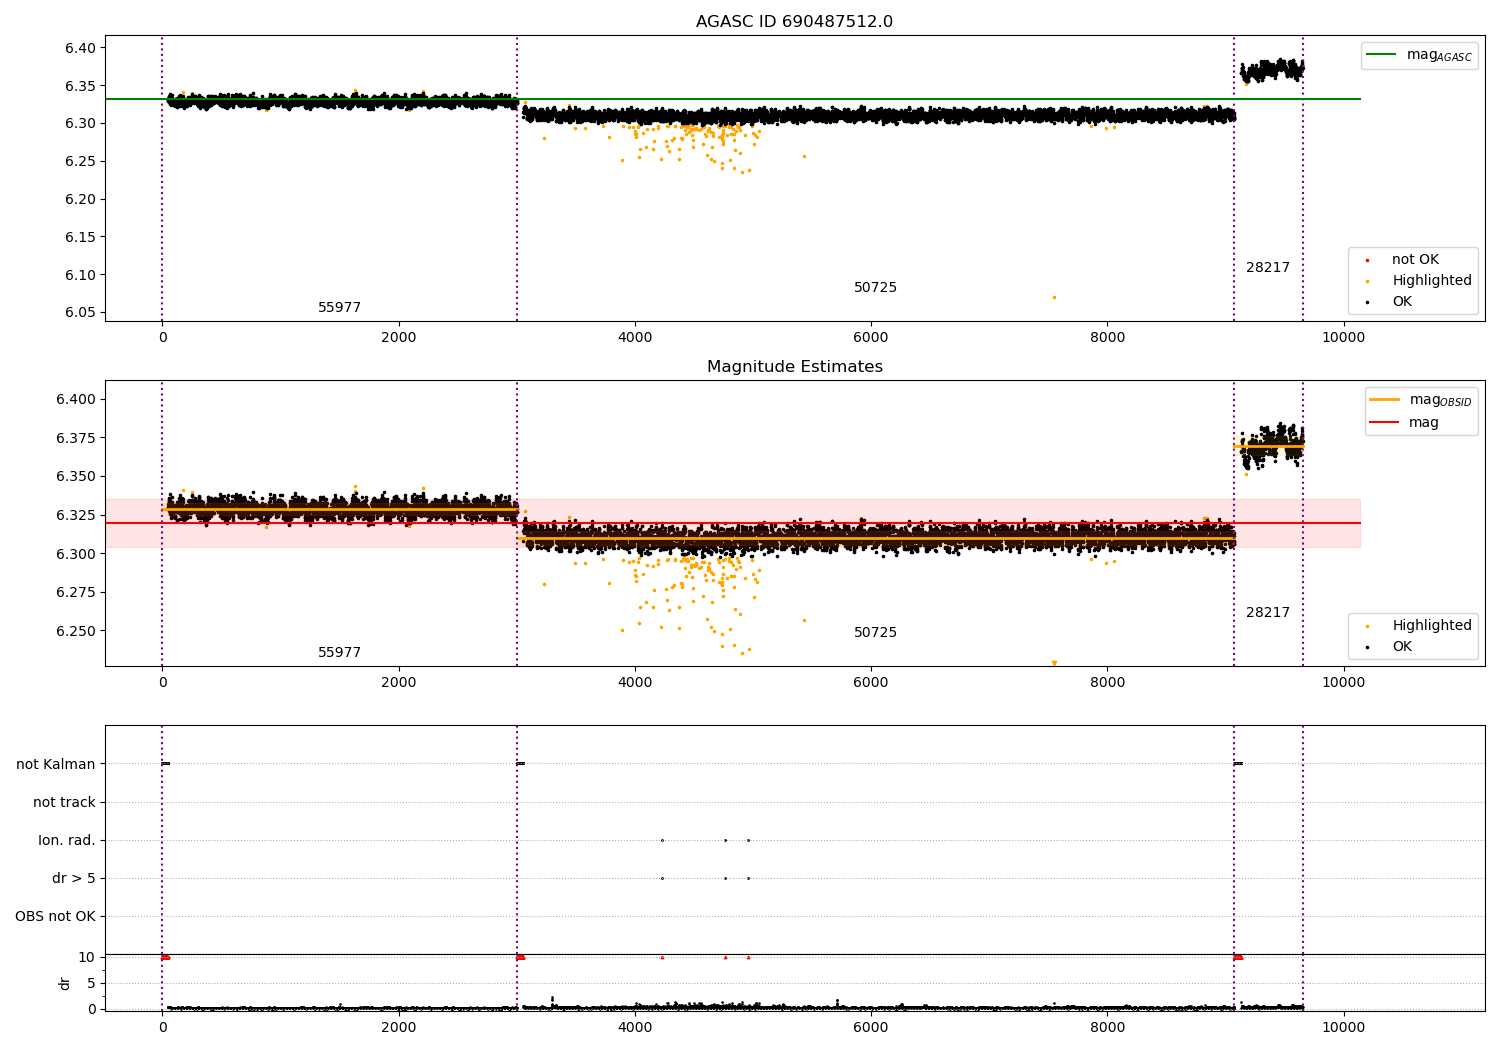The height and width of the screenshot is (1050, 1500).
Task: Click the 6.400 y-axis tick label
Action: (x=77, y=399)
